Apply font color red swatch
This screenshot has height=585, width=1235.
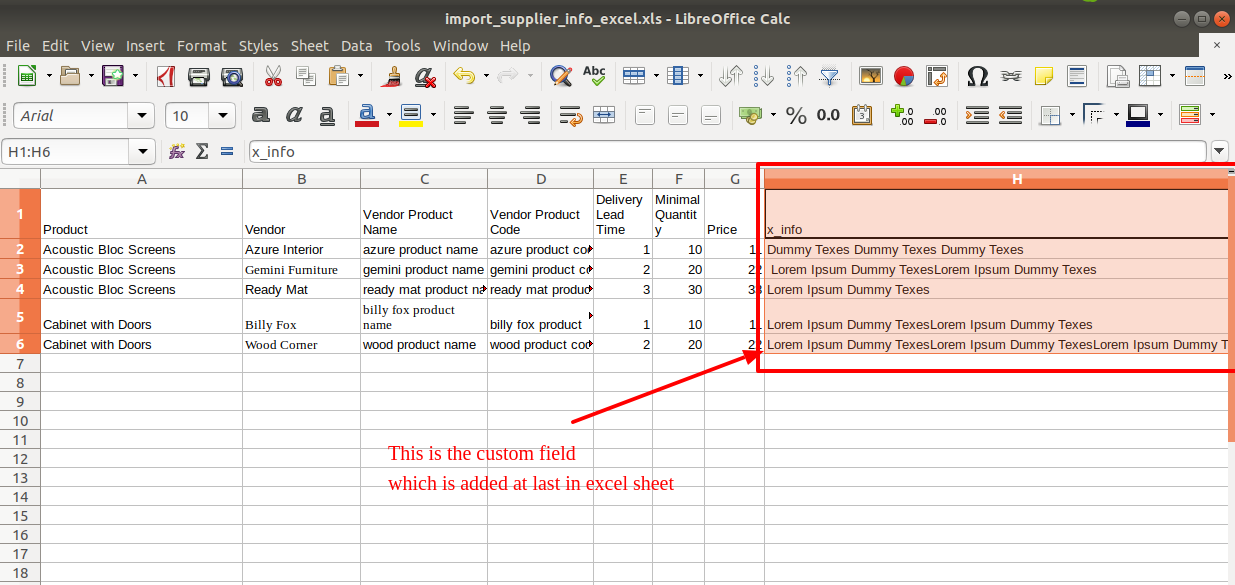point(367,115)
